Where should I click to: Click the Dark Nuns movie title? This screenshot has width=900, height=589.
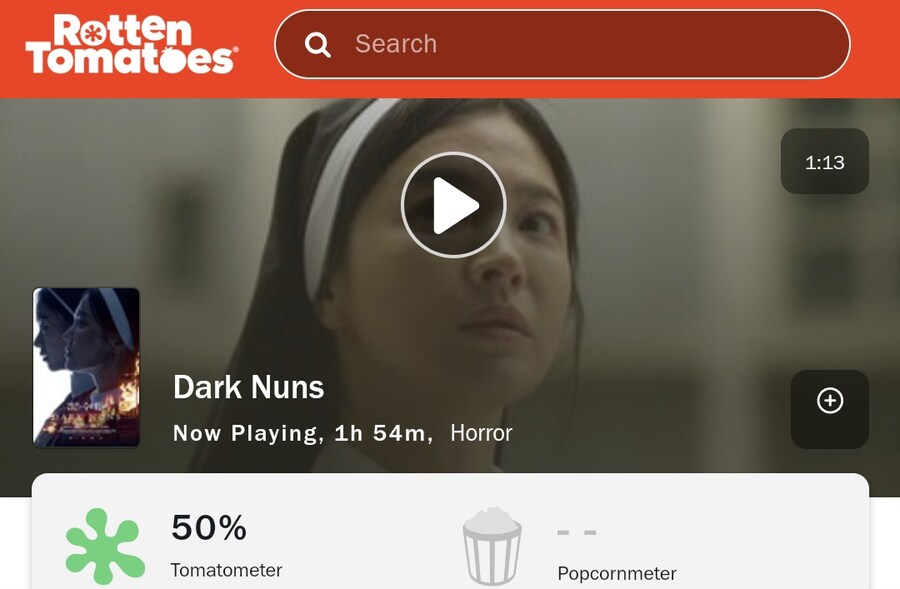[x=249, y=387]
